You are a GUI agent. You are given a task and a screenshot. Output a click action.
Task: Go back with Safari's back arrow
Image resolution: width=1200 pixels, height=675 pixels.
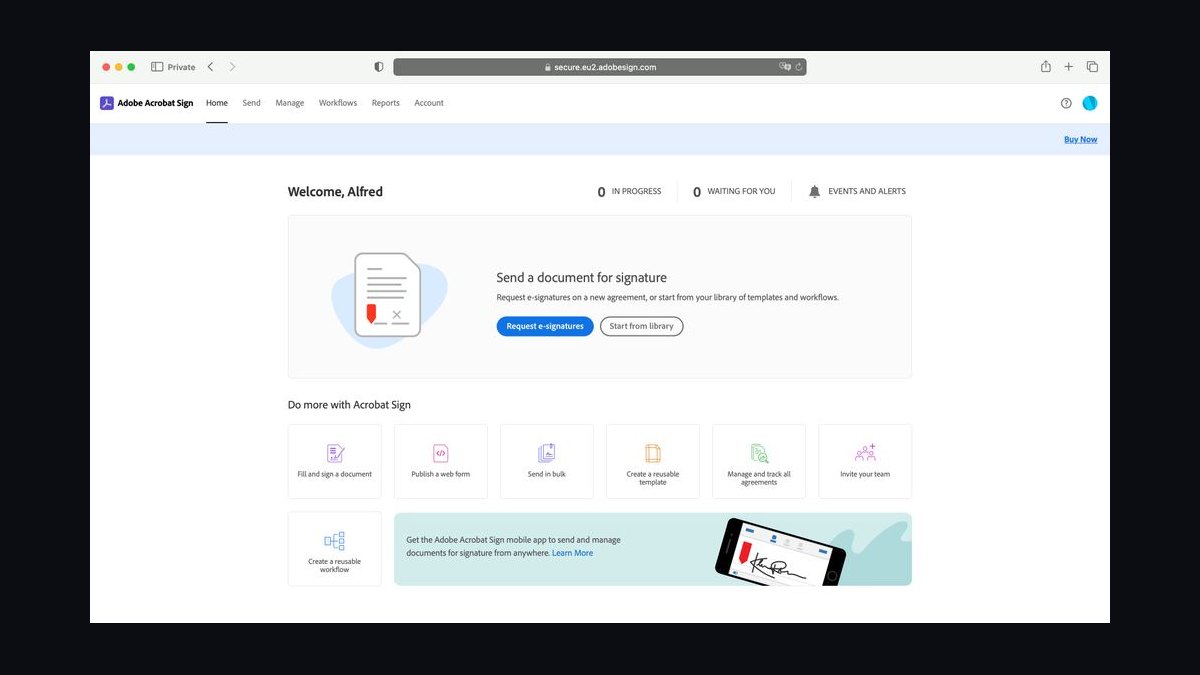210,67
